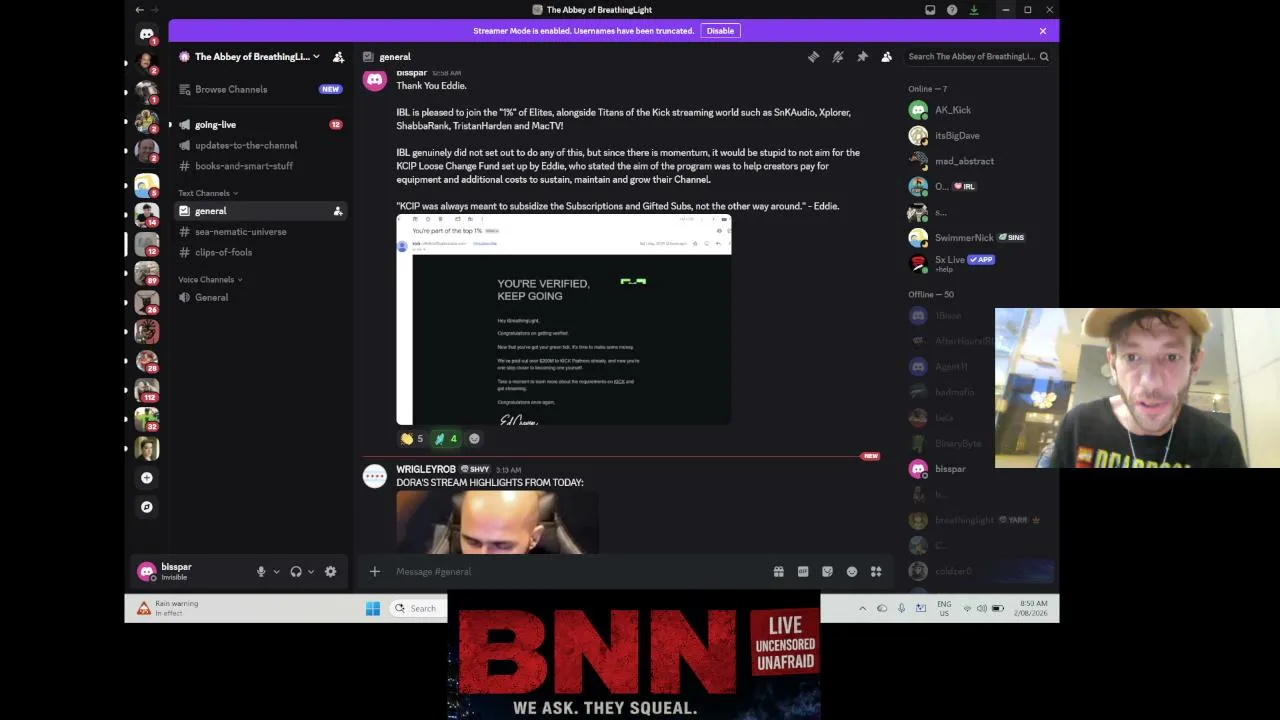
Task: Open AK_Kick in member list
Action: pos(980,110)
